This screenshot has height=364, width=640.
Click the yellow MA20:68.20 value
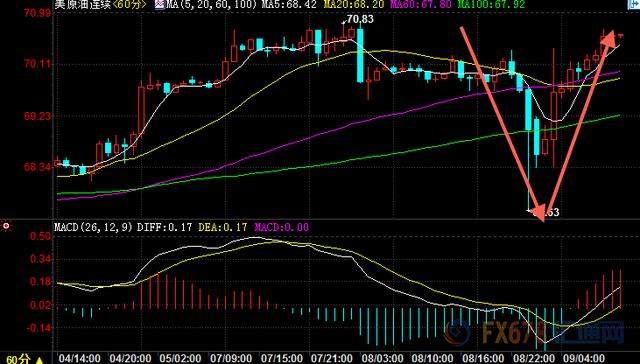353,5
